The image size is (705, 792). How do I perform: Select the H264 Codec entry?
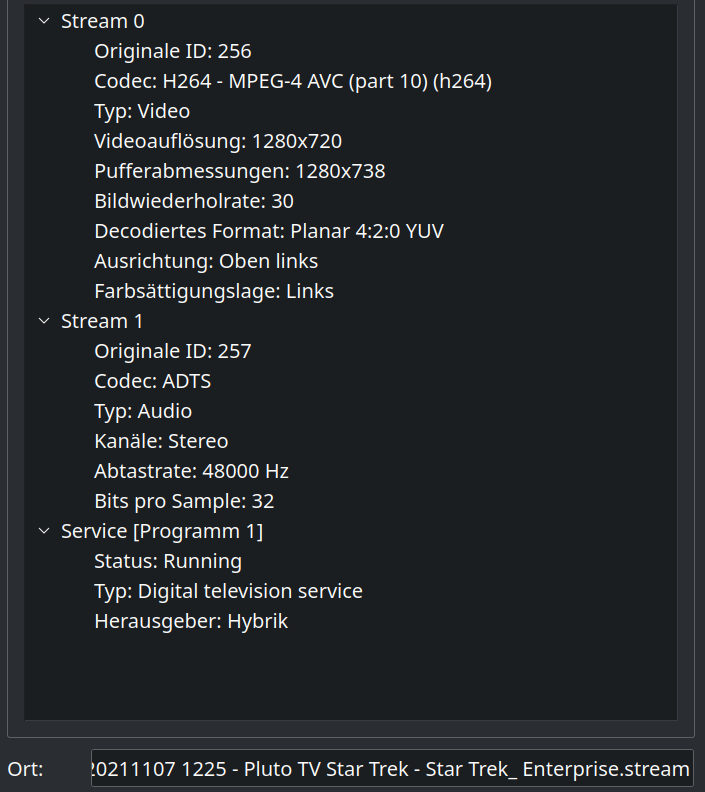tap(292, 81)
